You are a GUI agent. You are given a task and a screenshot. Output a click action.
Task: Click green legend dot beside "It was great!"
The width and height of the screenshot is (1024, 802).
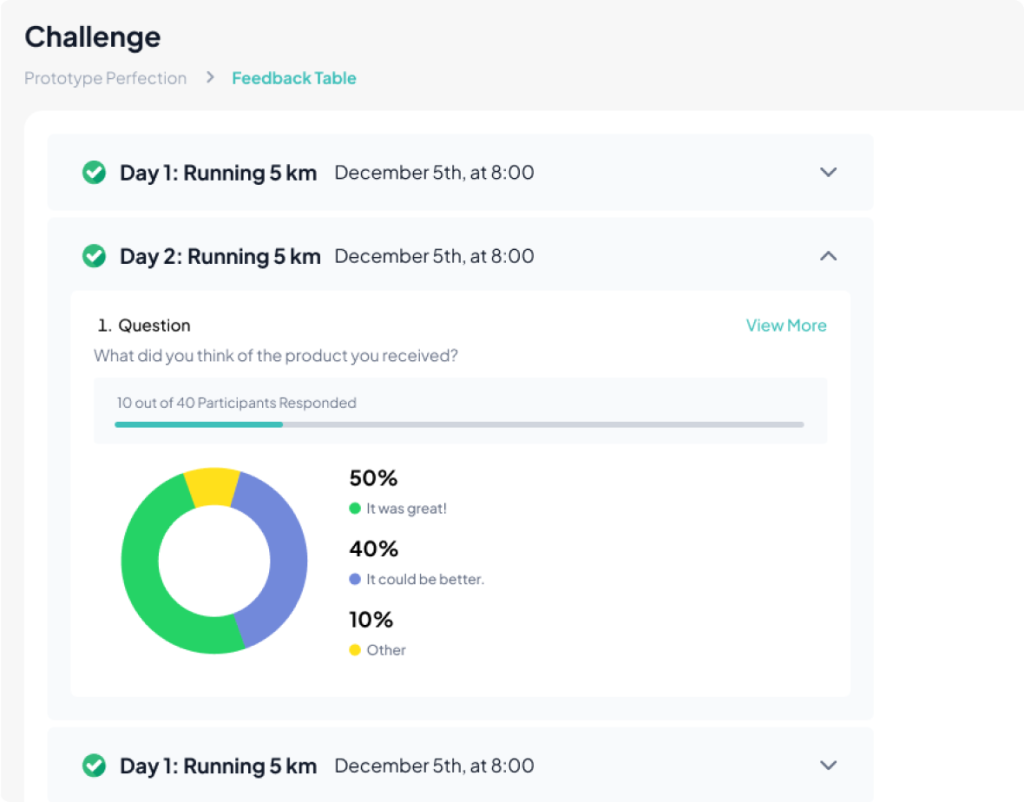pyautogui.click(x=355, y=508)
